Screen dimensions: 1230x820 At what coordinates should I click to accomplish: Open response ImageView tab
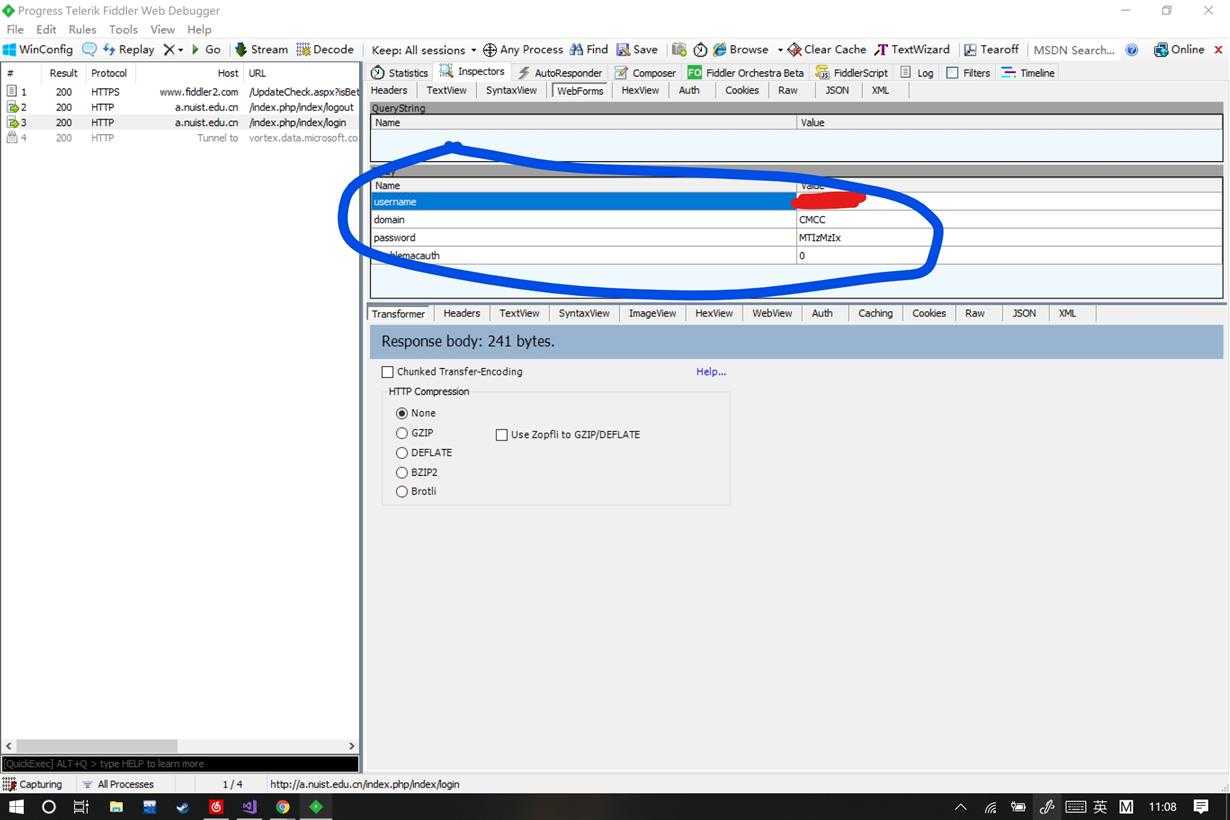tap(652, 313)
